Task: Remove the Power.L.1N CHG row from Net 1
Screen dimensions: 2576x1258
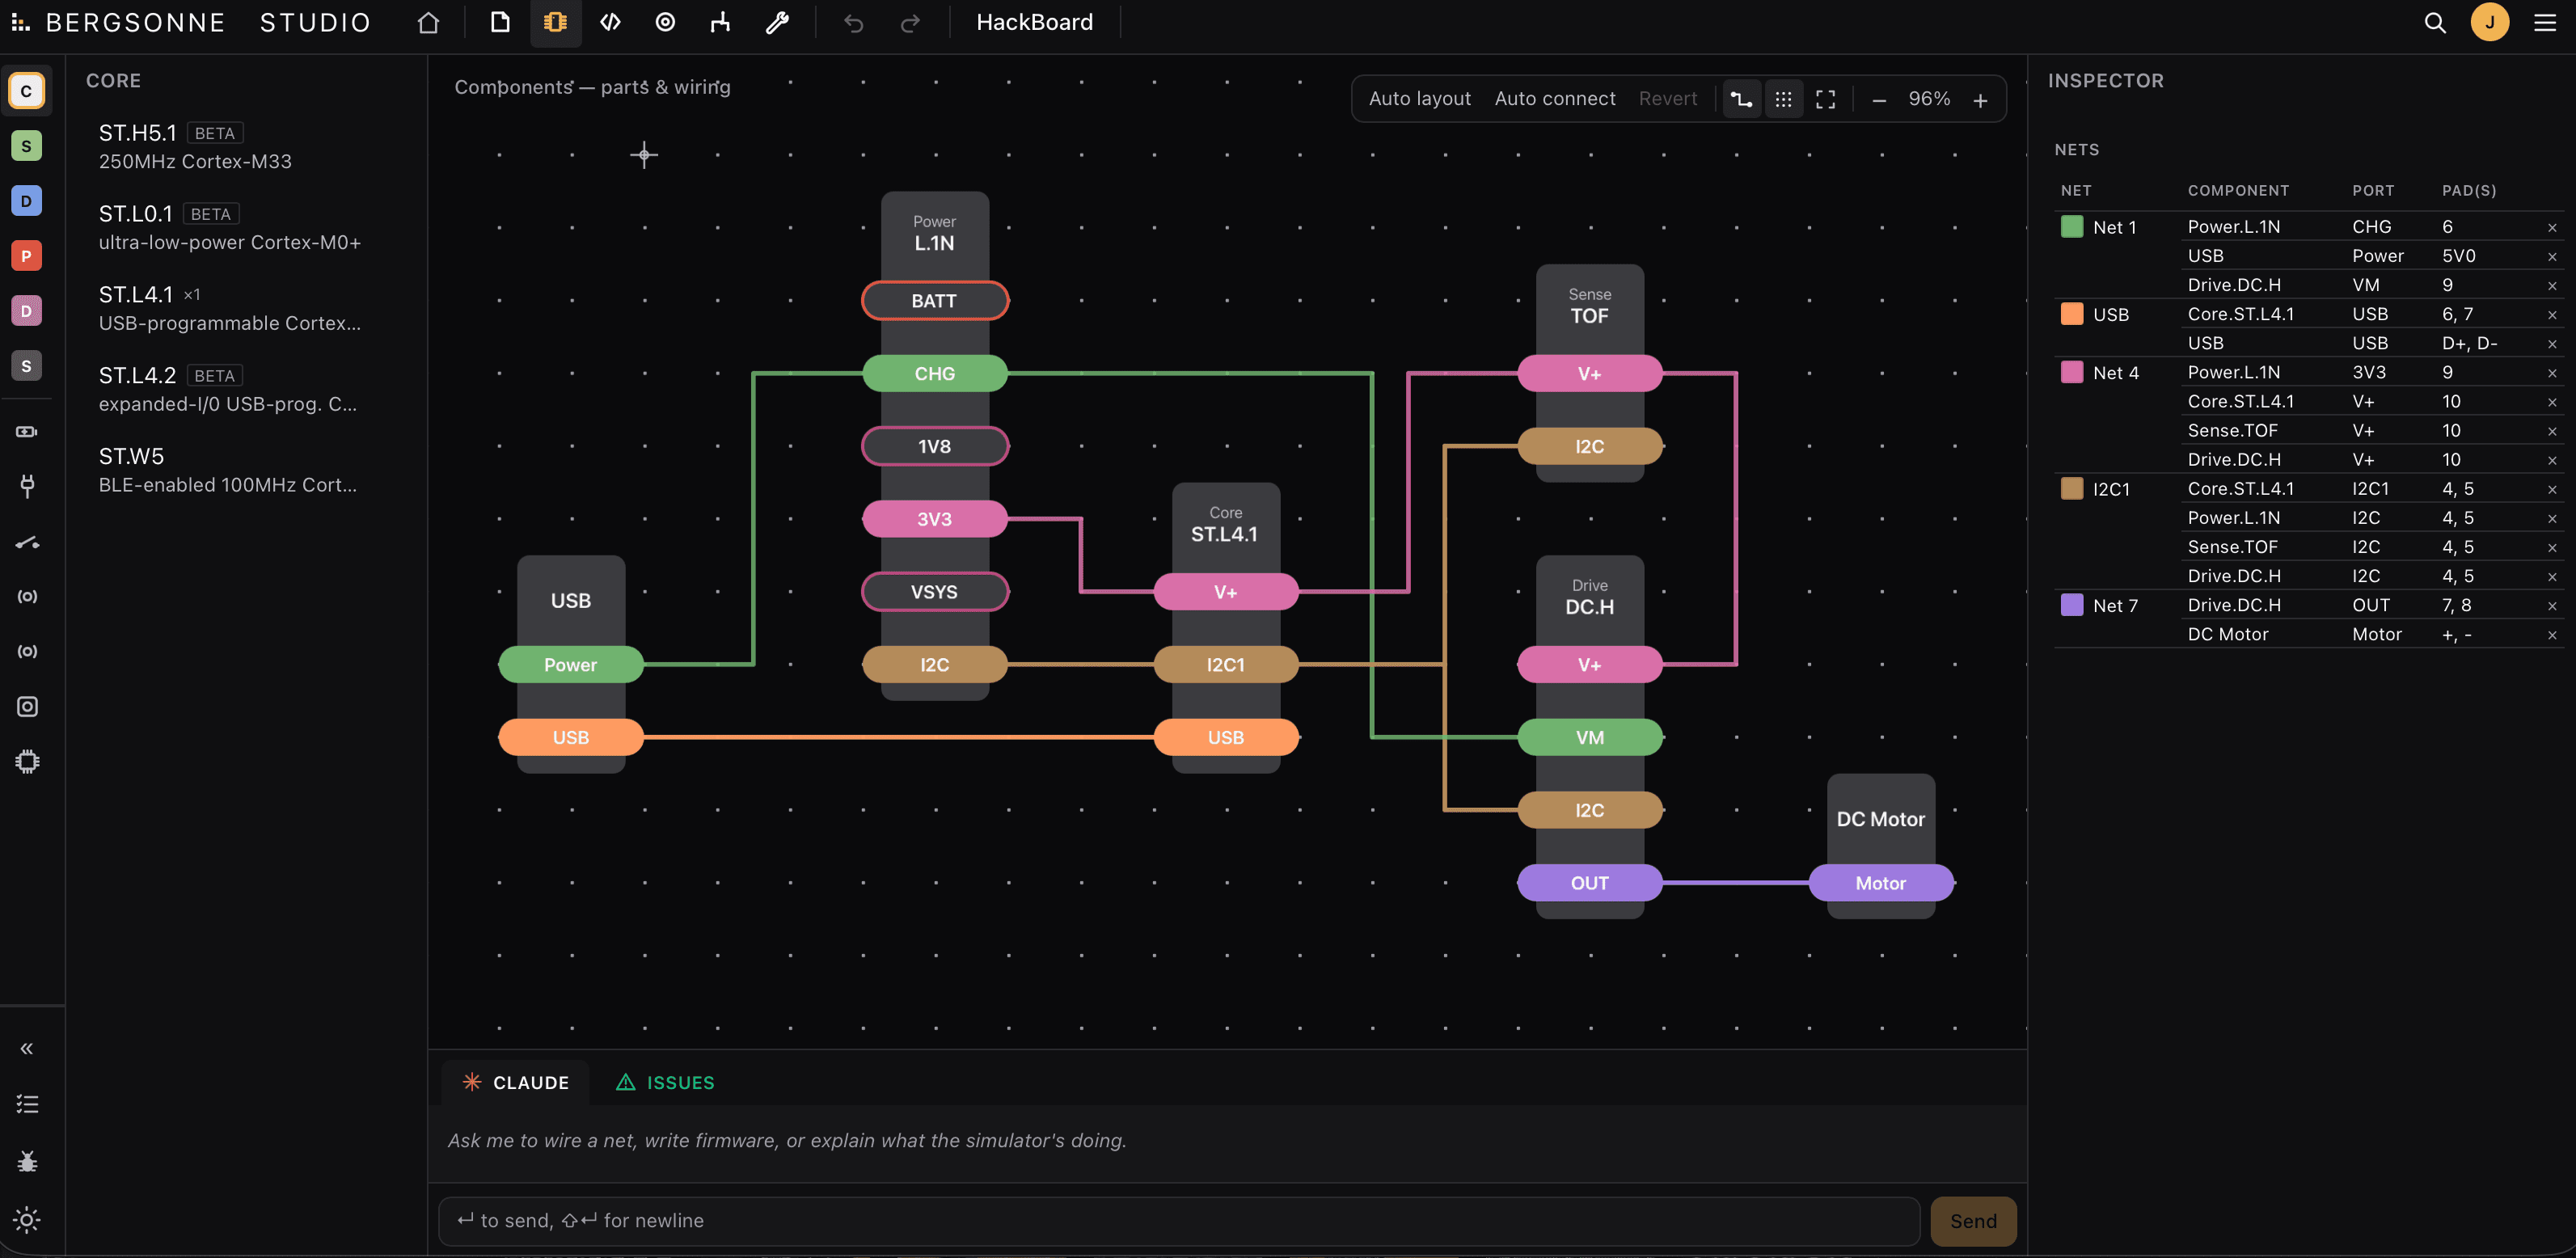Action: 2552,228
